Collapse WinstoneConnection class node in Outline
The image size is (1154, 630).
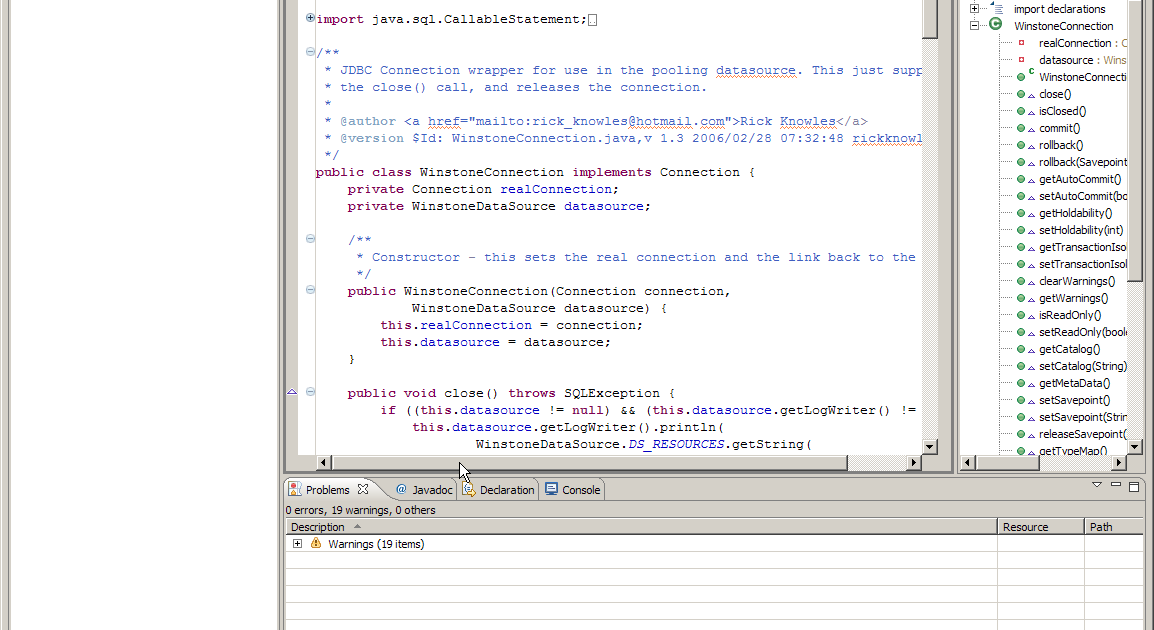974,25
